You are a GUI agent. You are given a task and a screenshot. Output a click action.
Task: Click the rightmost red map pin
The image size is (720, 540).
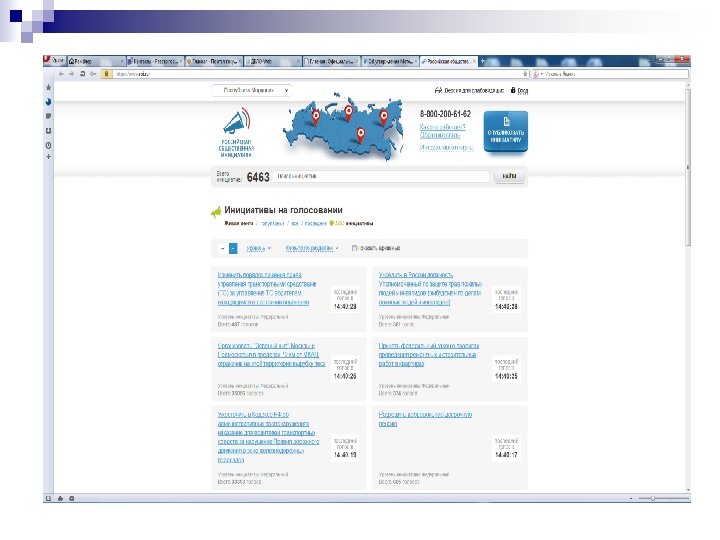point(384,118)
